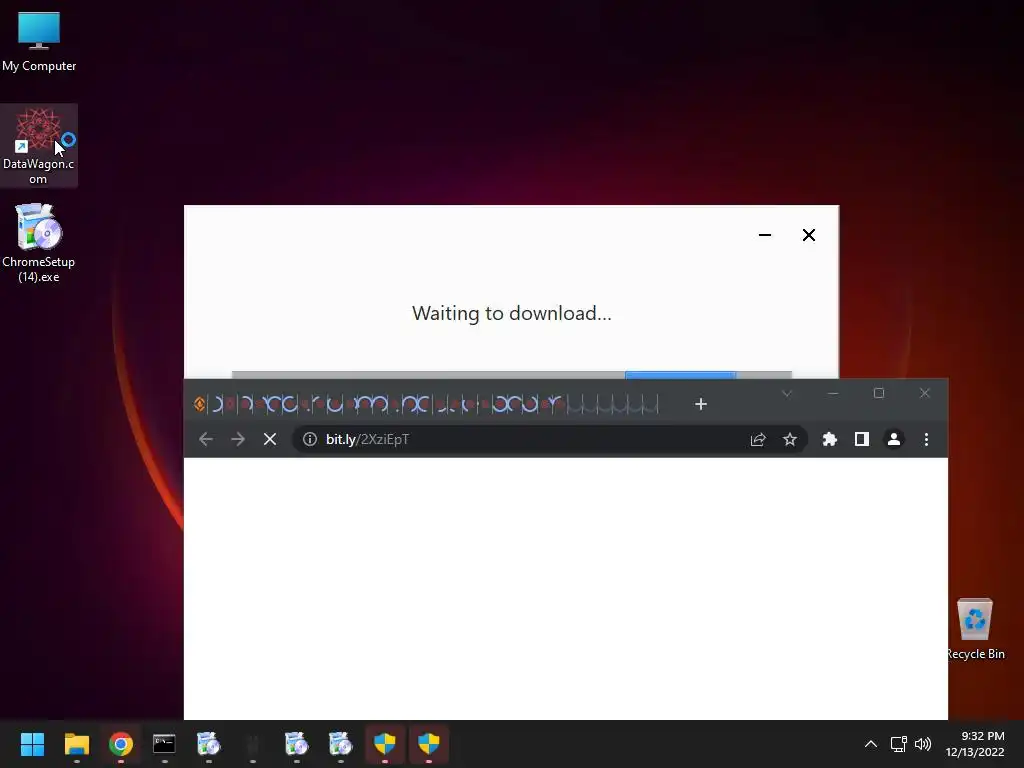Close the Chrome browser window
Screen dimensions: 1024x768
[x=925, y=393]
